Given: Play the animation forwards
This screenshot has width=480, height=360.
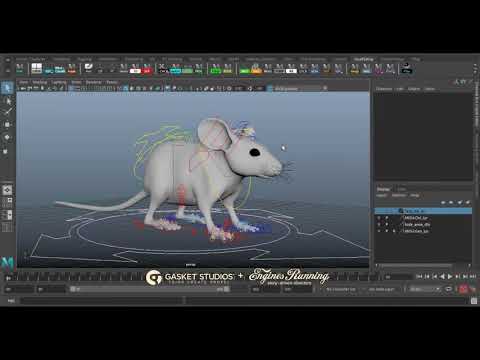Looking at the screenshot, I should click(450, 276).
